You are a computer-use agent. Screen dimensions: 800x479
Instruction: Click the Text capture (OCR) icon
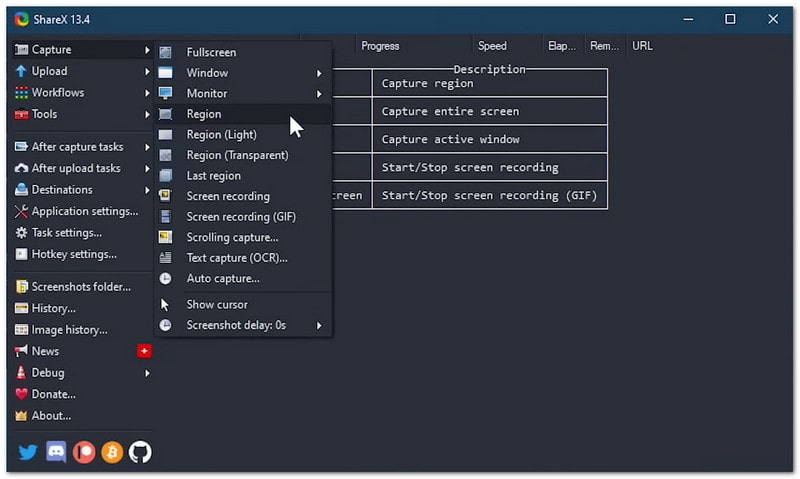pos(165,258)
